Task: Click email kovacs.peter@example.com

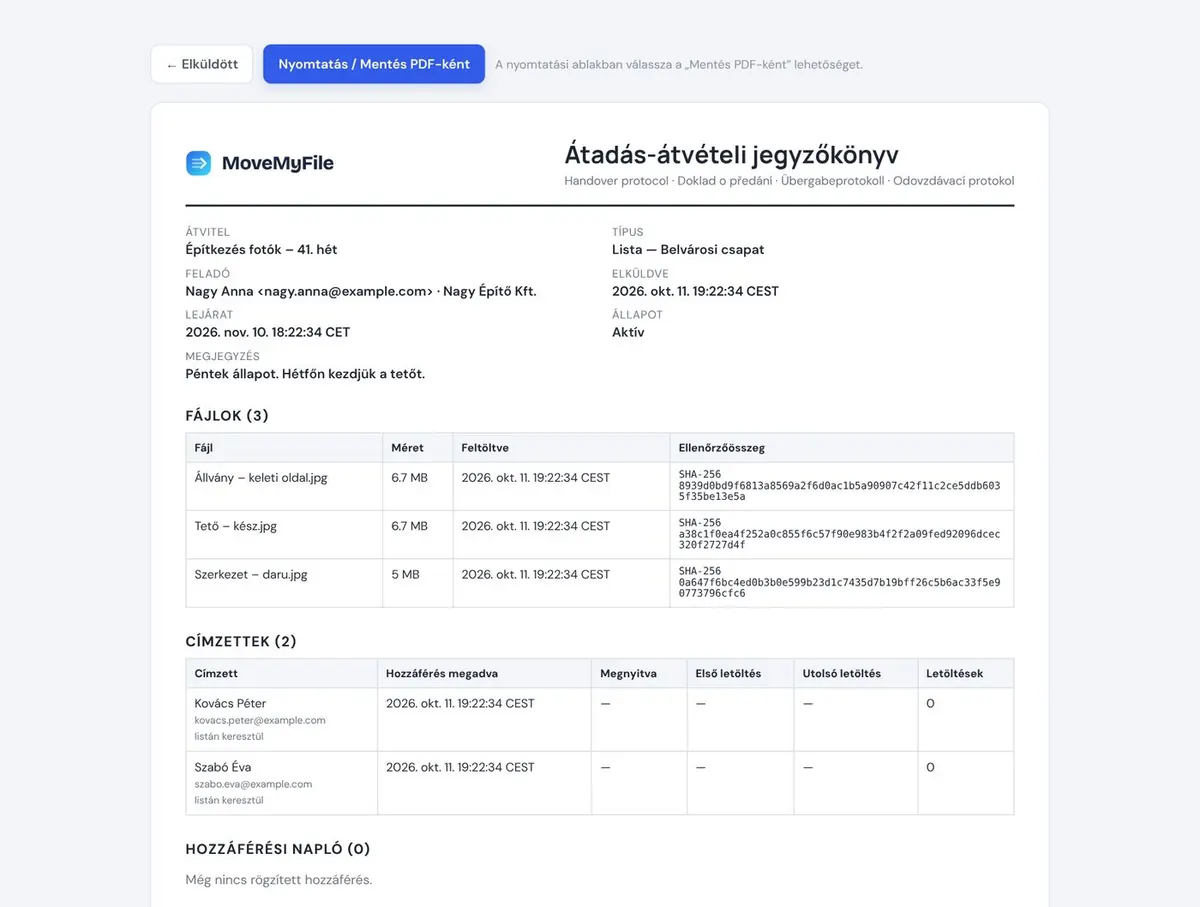Action: pos(260,720)
